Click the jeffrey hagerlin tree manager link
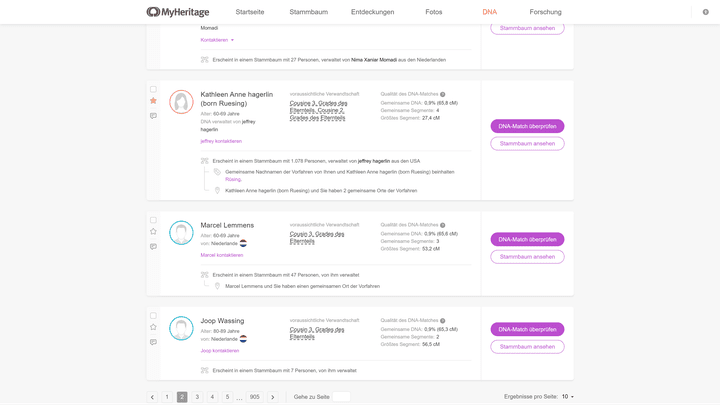 [x=374, y=161]
